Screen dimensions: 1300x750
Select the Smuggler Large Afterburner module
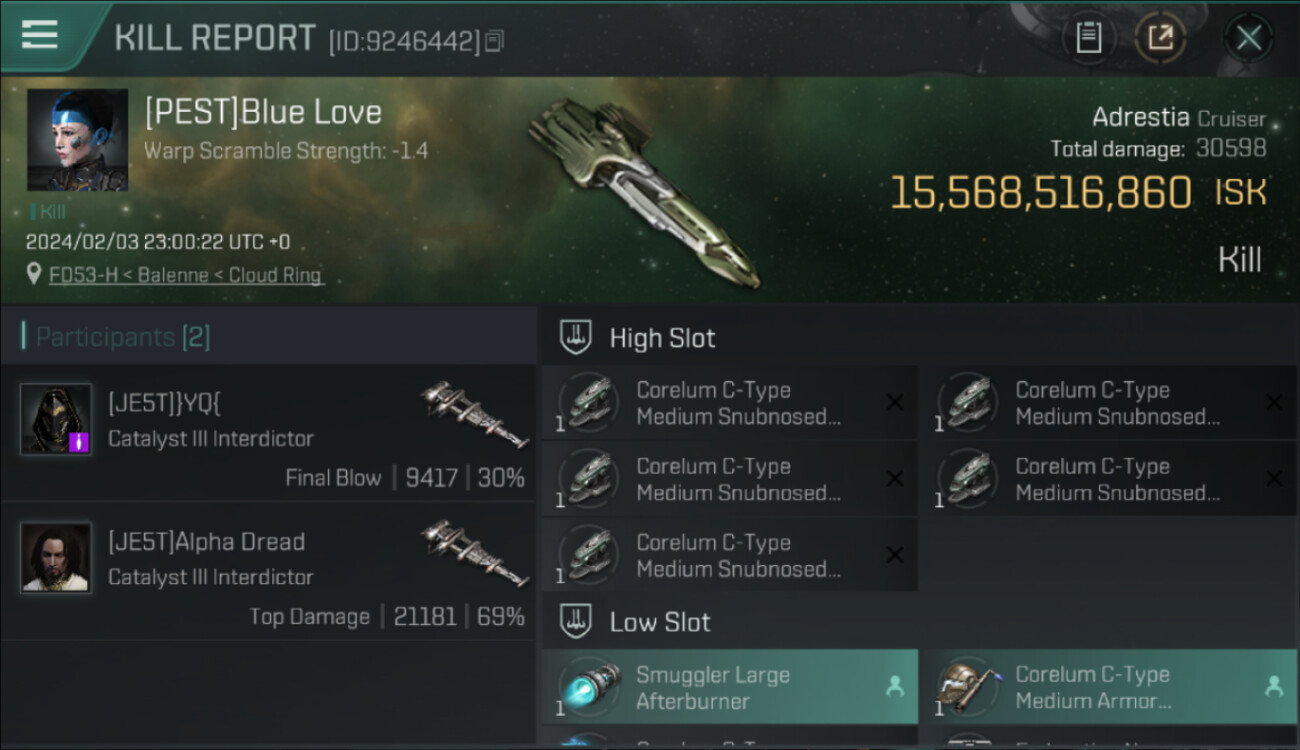[730, 687]
